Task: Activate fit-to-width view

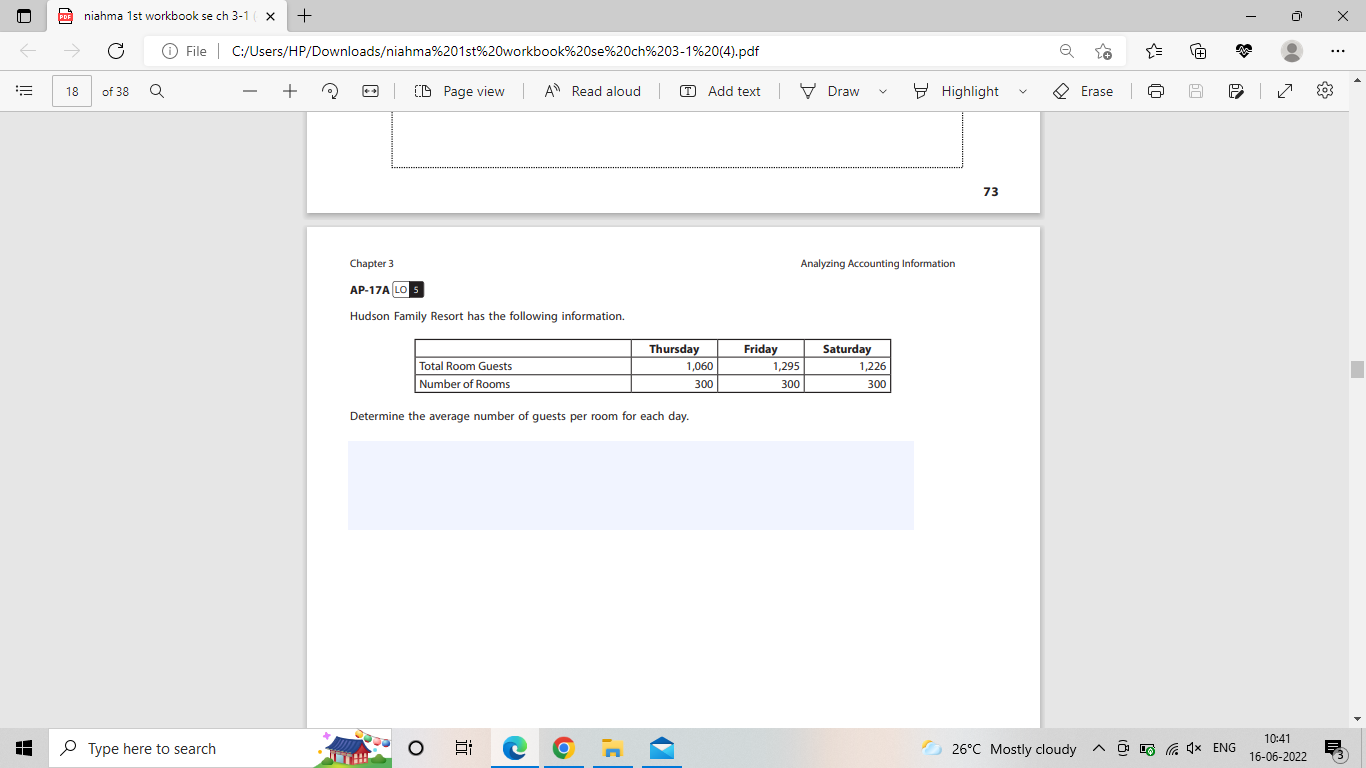Action: [x=370, y=91]
